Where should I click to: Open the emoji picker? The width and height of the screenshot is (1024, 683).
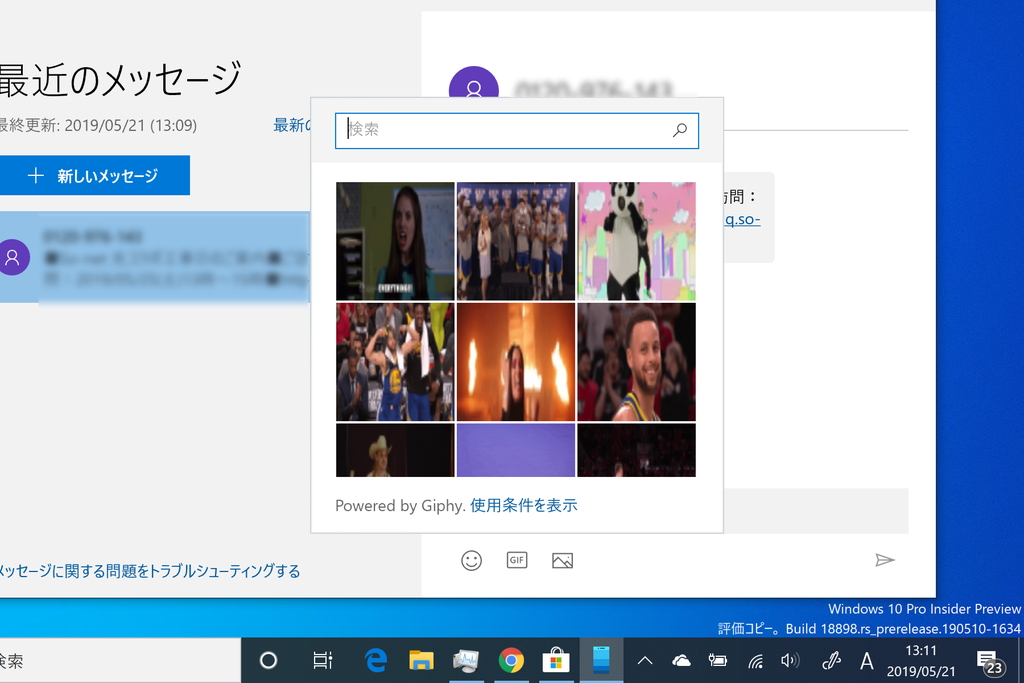pos(471,560)
